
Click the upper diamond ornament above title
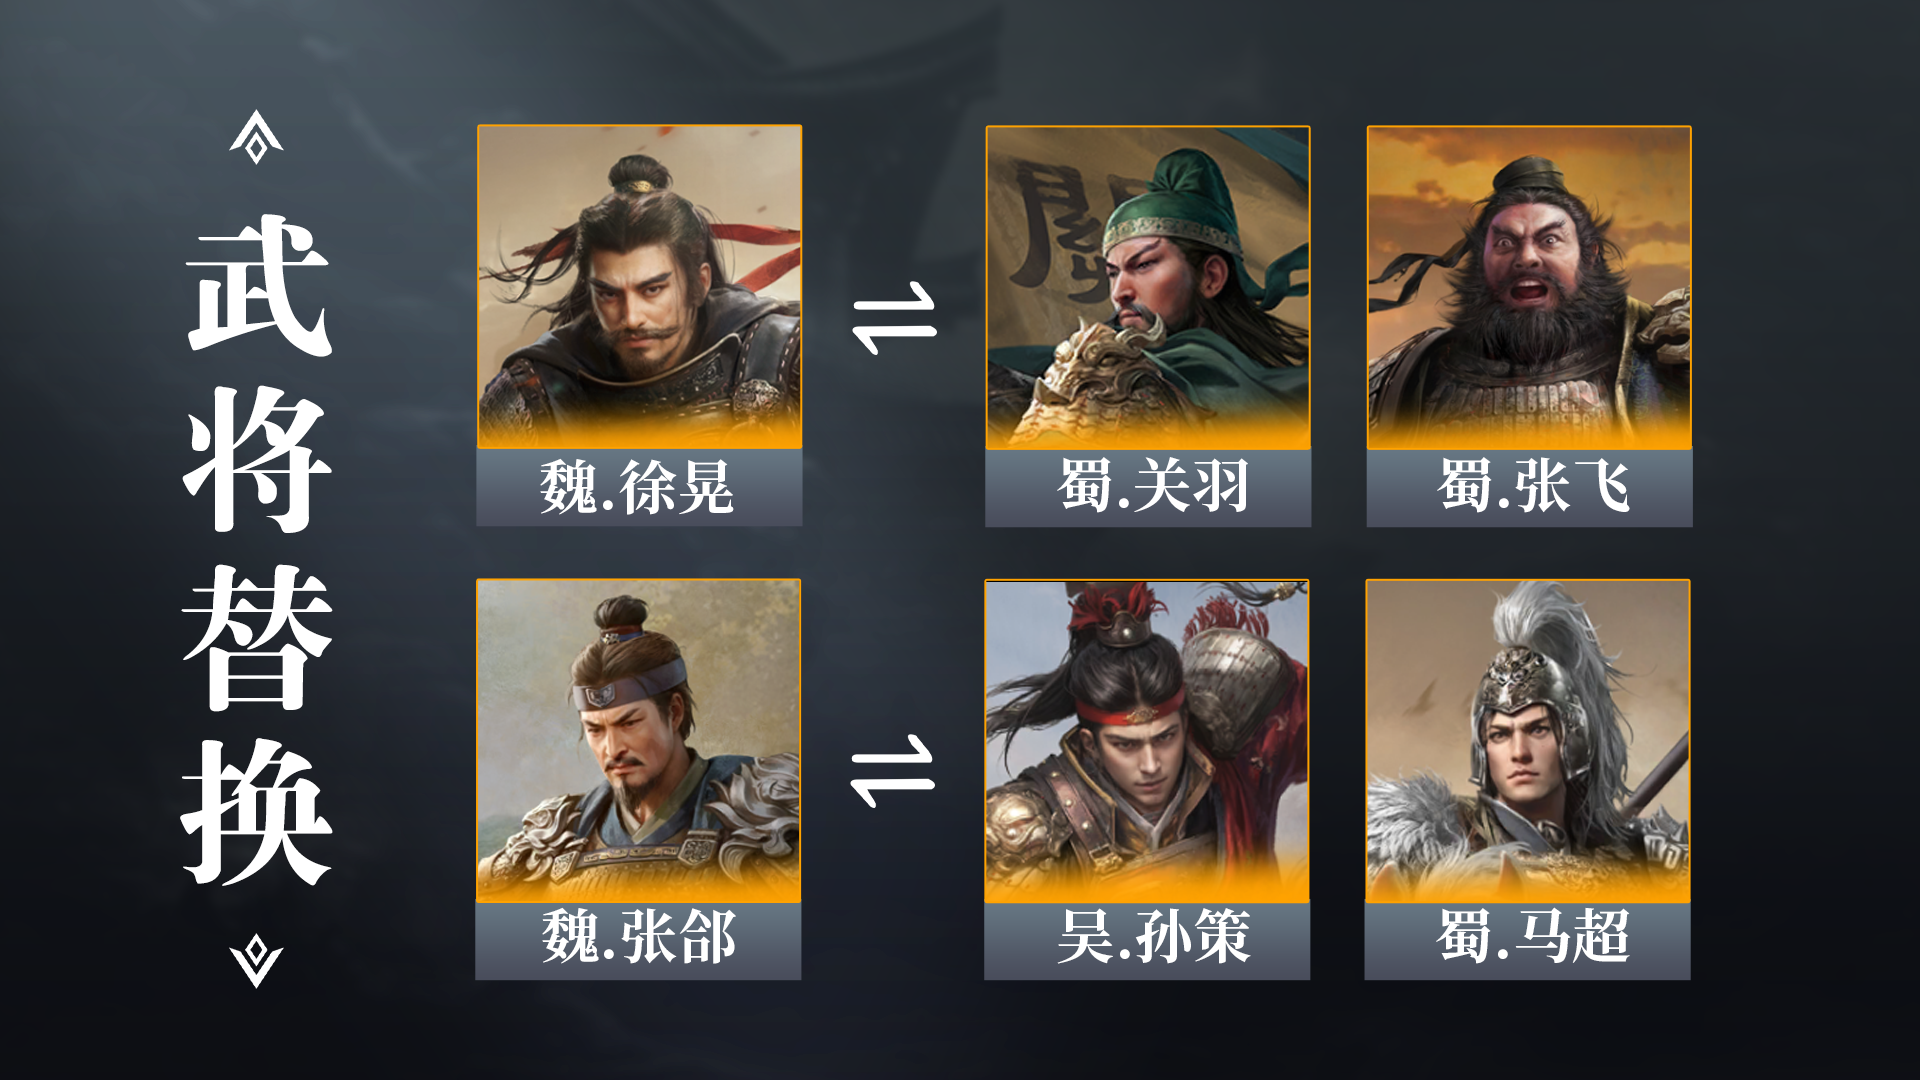click(256, 137)
